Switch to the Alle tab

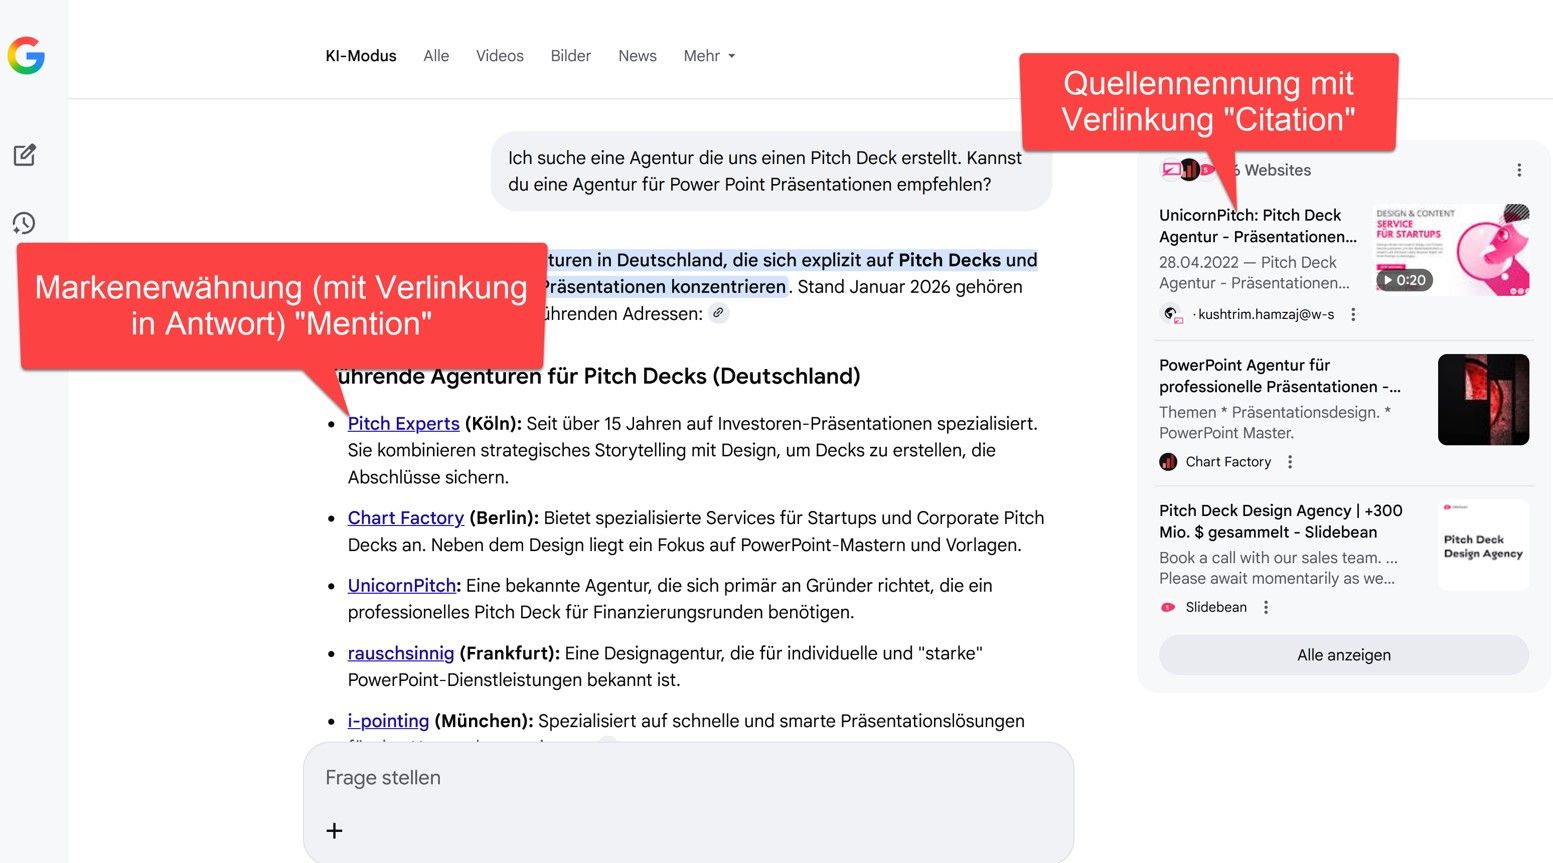[x=436, y=56]
